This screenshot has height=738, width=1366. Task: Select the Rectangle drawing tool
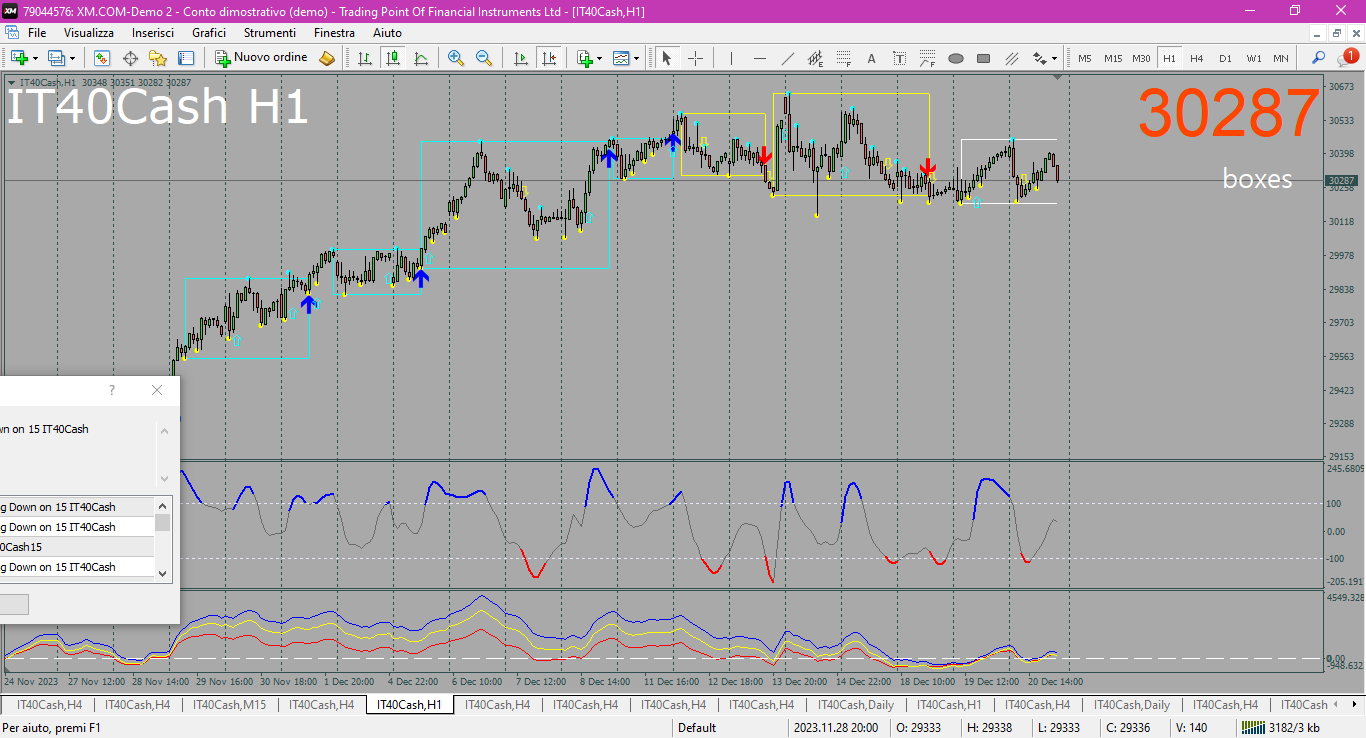point(983,58)
